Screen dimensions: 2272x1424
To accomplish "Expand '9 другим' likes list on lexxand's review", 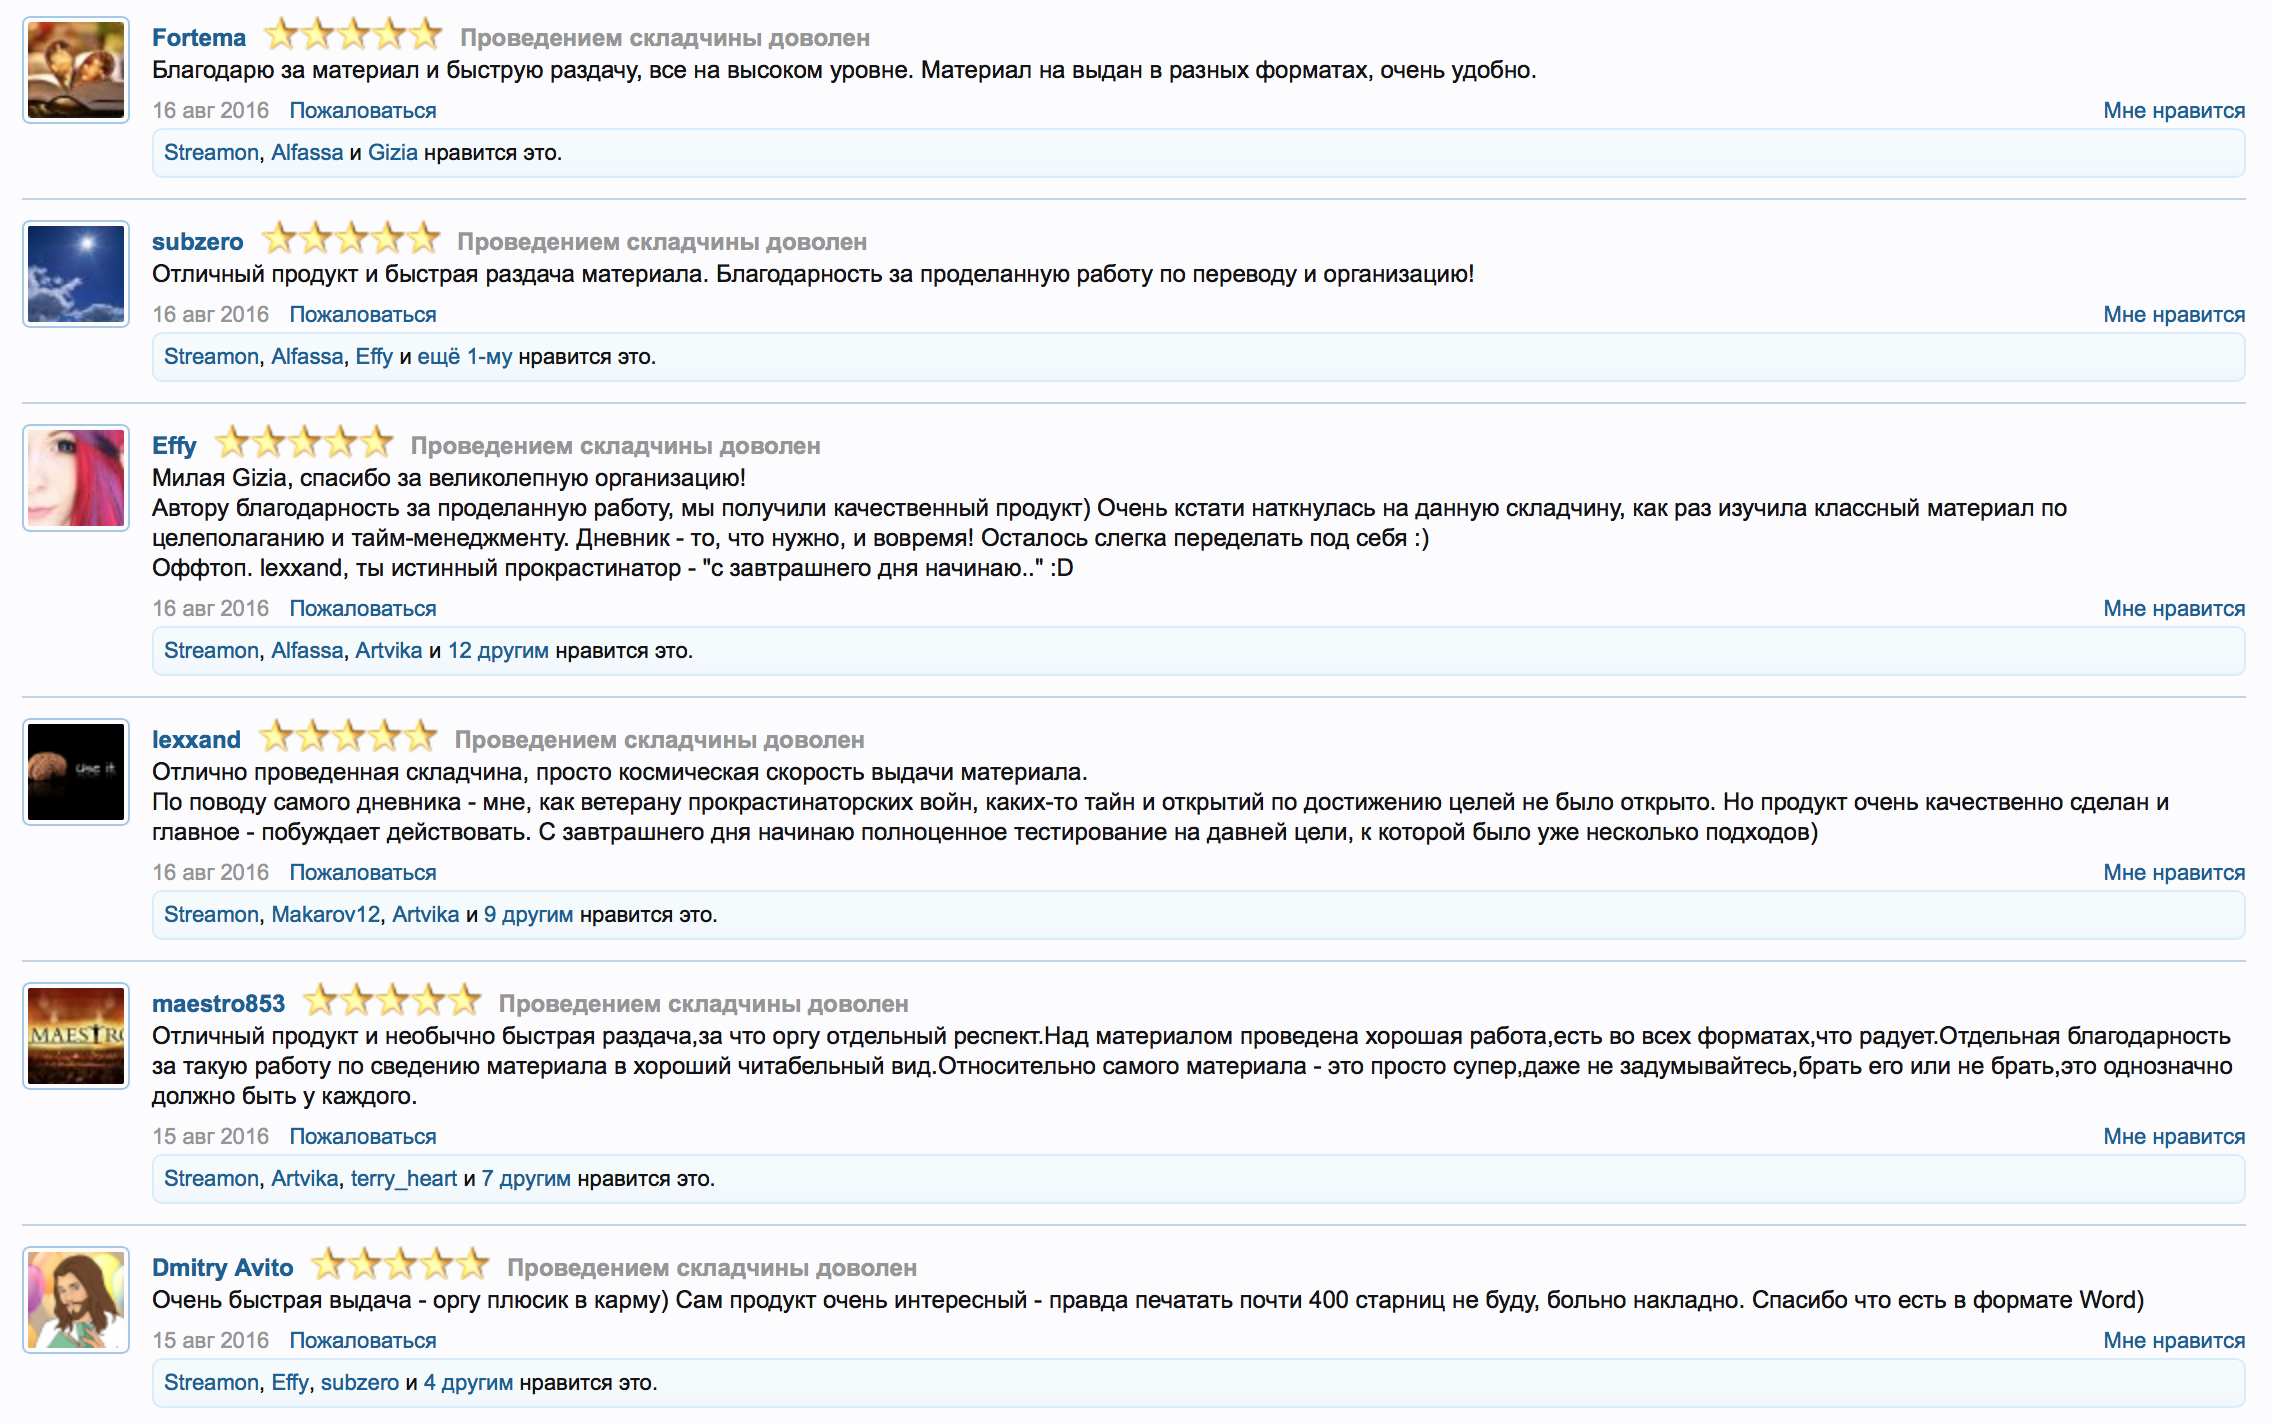I will tap(528, 914).
